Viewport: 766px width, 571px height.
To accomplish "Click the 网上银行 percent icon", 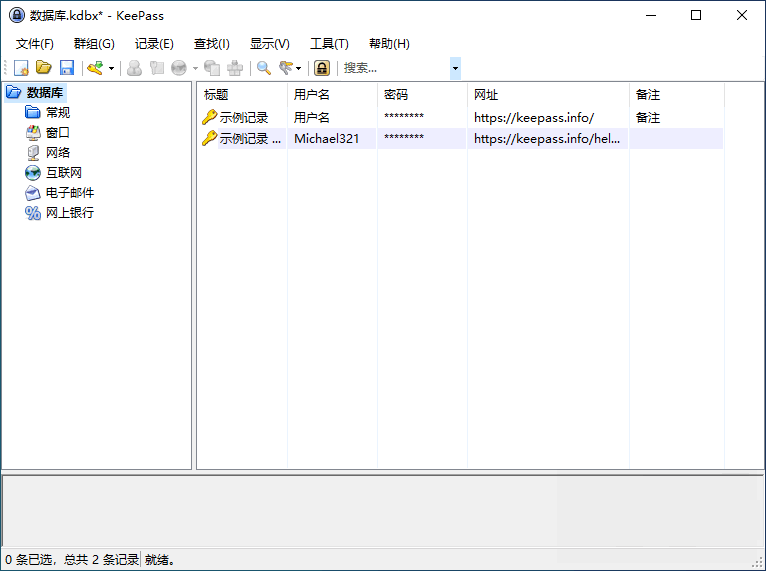I will [33, 213].
